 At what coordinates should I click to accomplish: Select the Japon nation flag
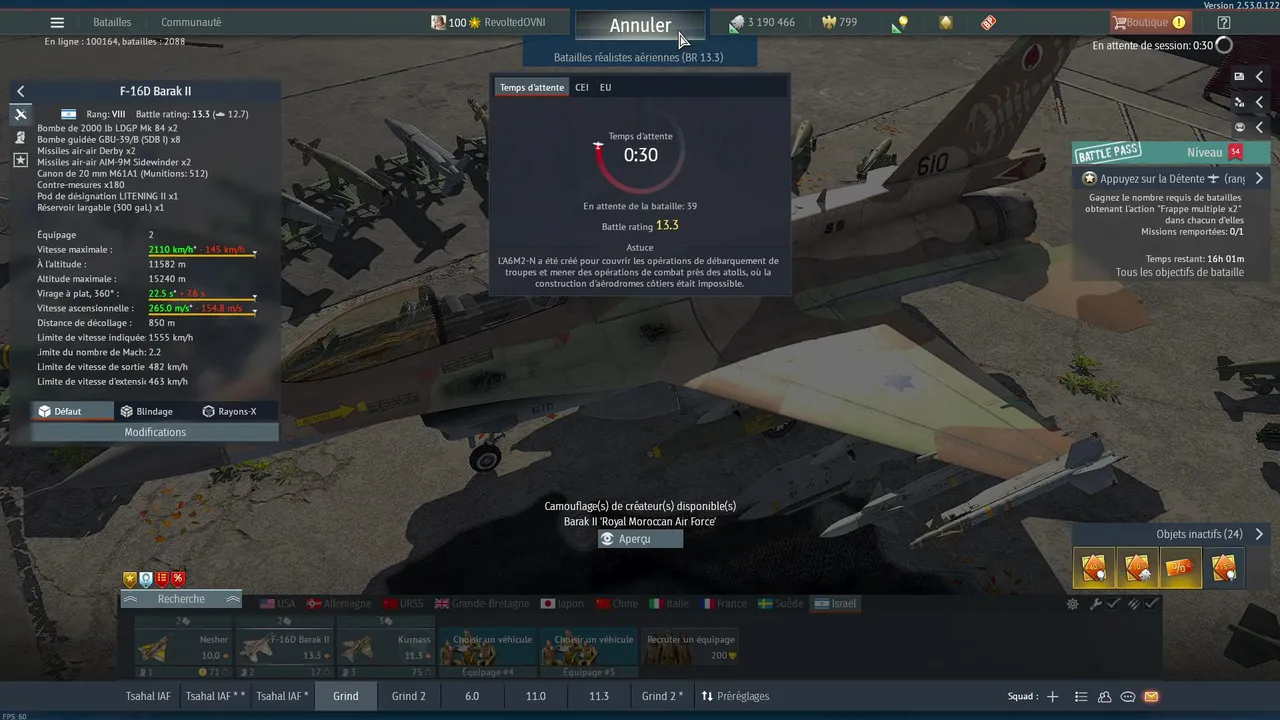pos(562,604)
